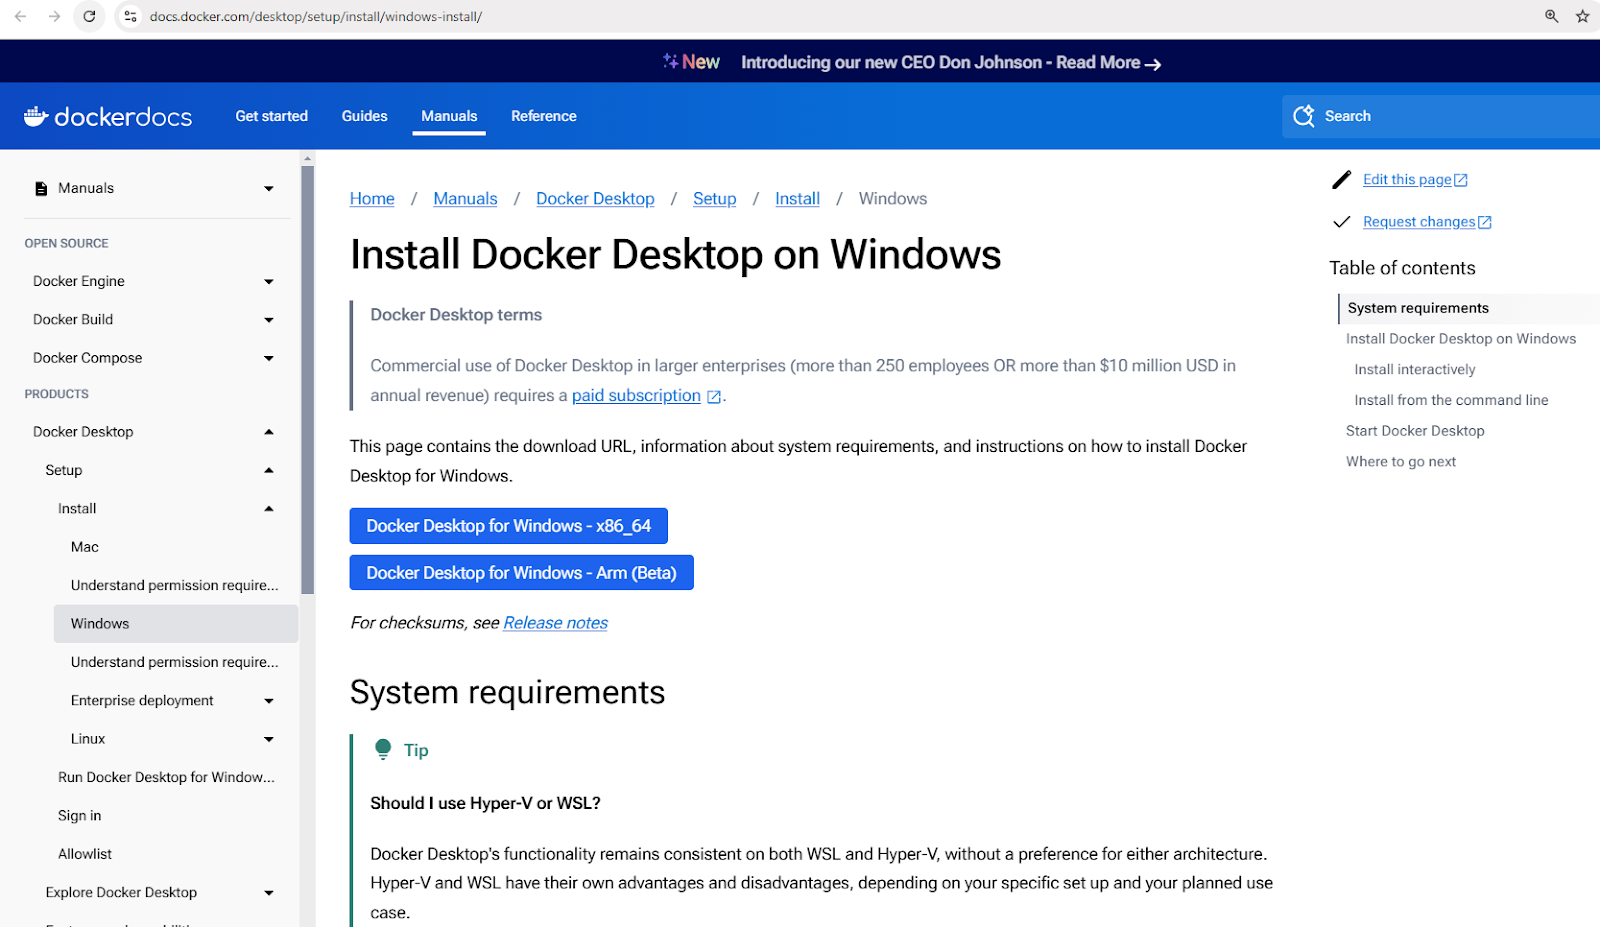Open Allowlist page in sidebar
Image resolution: width=1600 pixels, height=927 pixels.
tap(85, 854)
